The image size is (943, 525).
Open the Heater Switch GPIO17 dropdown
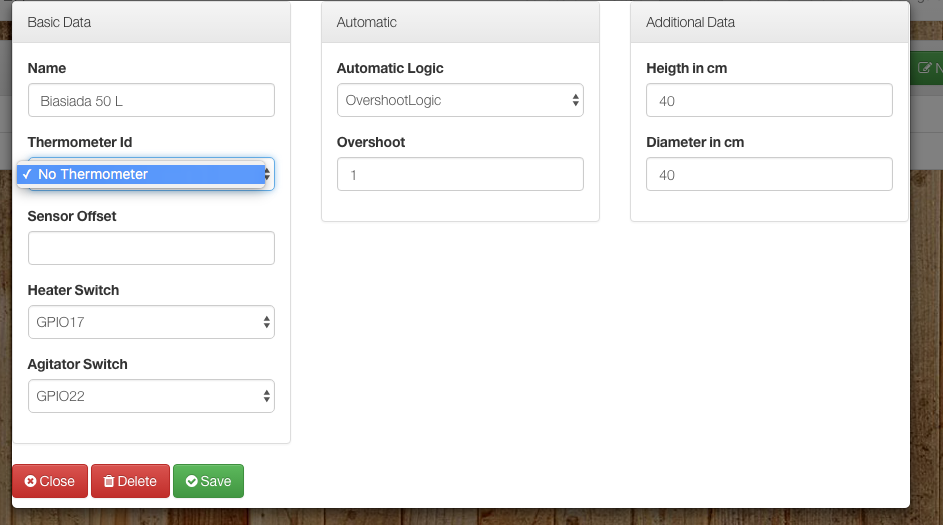click(x=151, y=322)
